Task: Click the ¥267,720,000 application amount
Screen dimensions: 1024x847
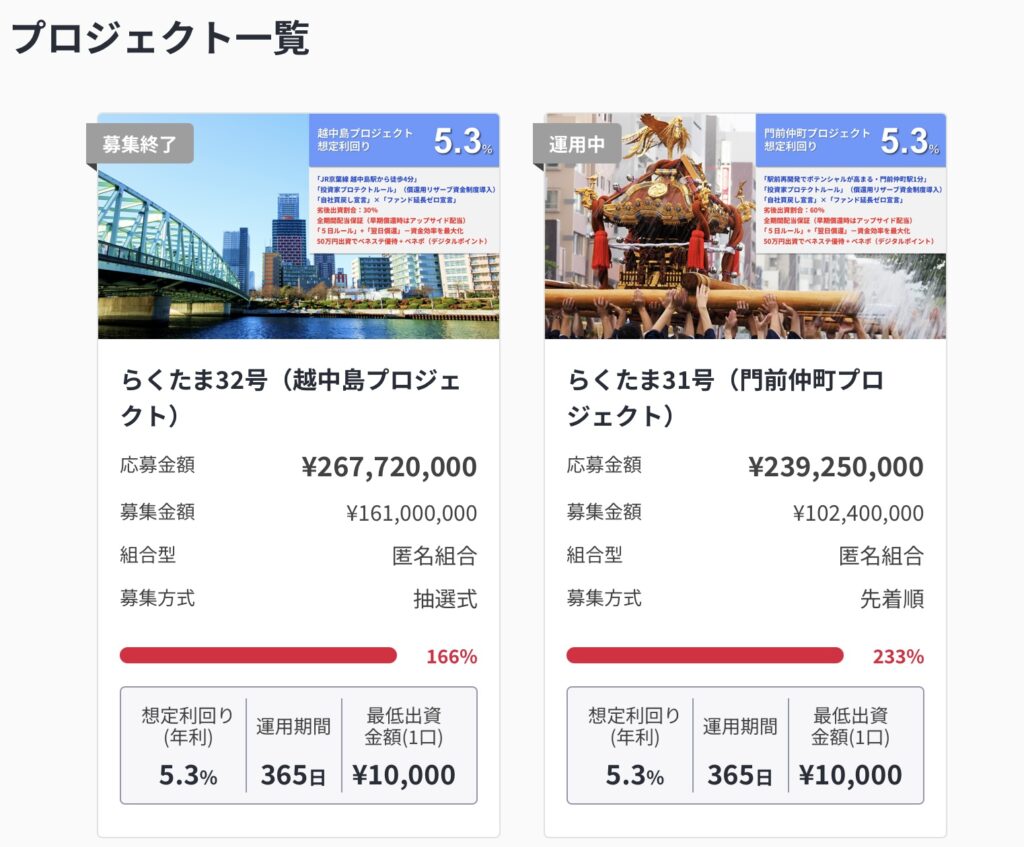Action: [x=389, y=467]
